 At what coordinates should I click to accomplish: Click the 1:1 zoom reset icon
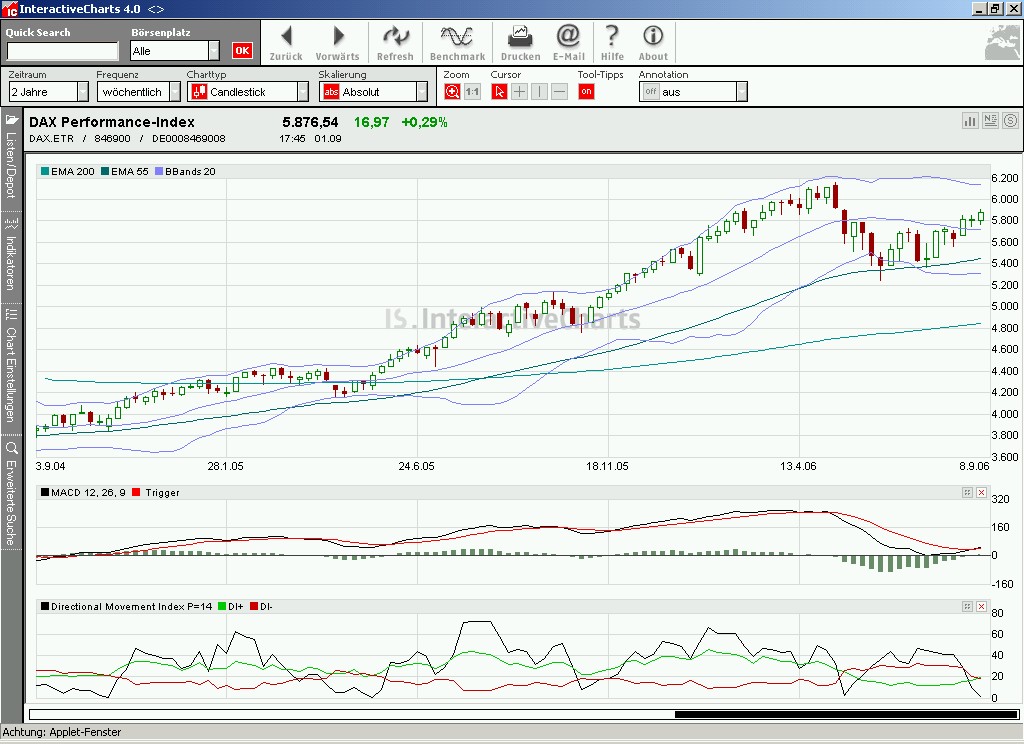point(471,91)
